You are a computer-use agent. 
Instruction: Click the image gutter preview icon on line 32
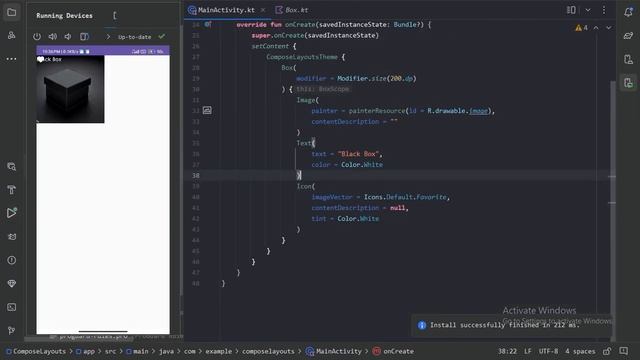click(x=207, y=110)
